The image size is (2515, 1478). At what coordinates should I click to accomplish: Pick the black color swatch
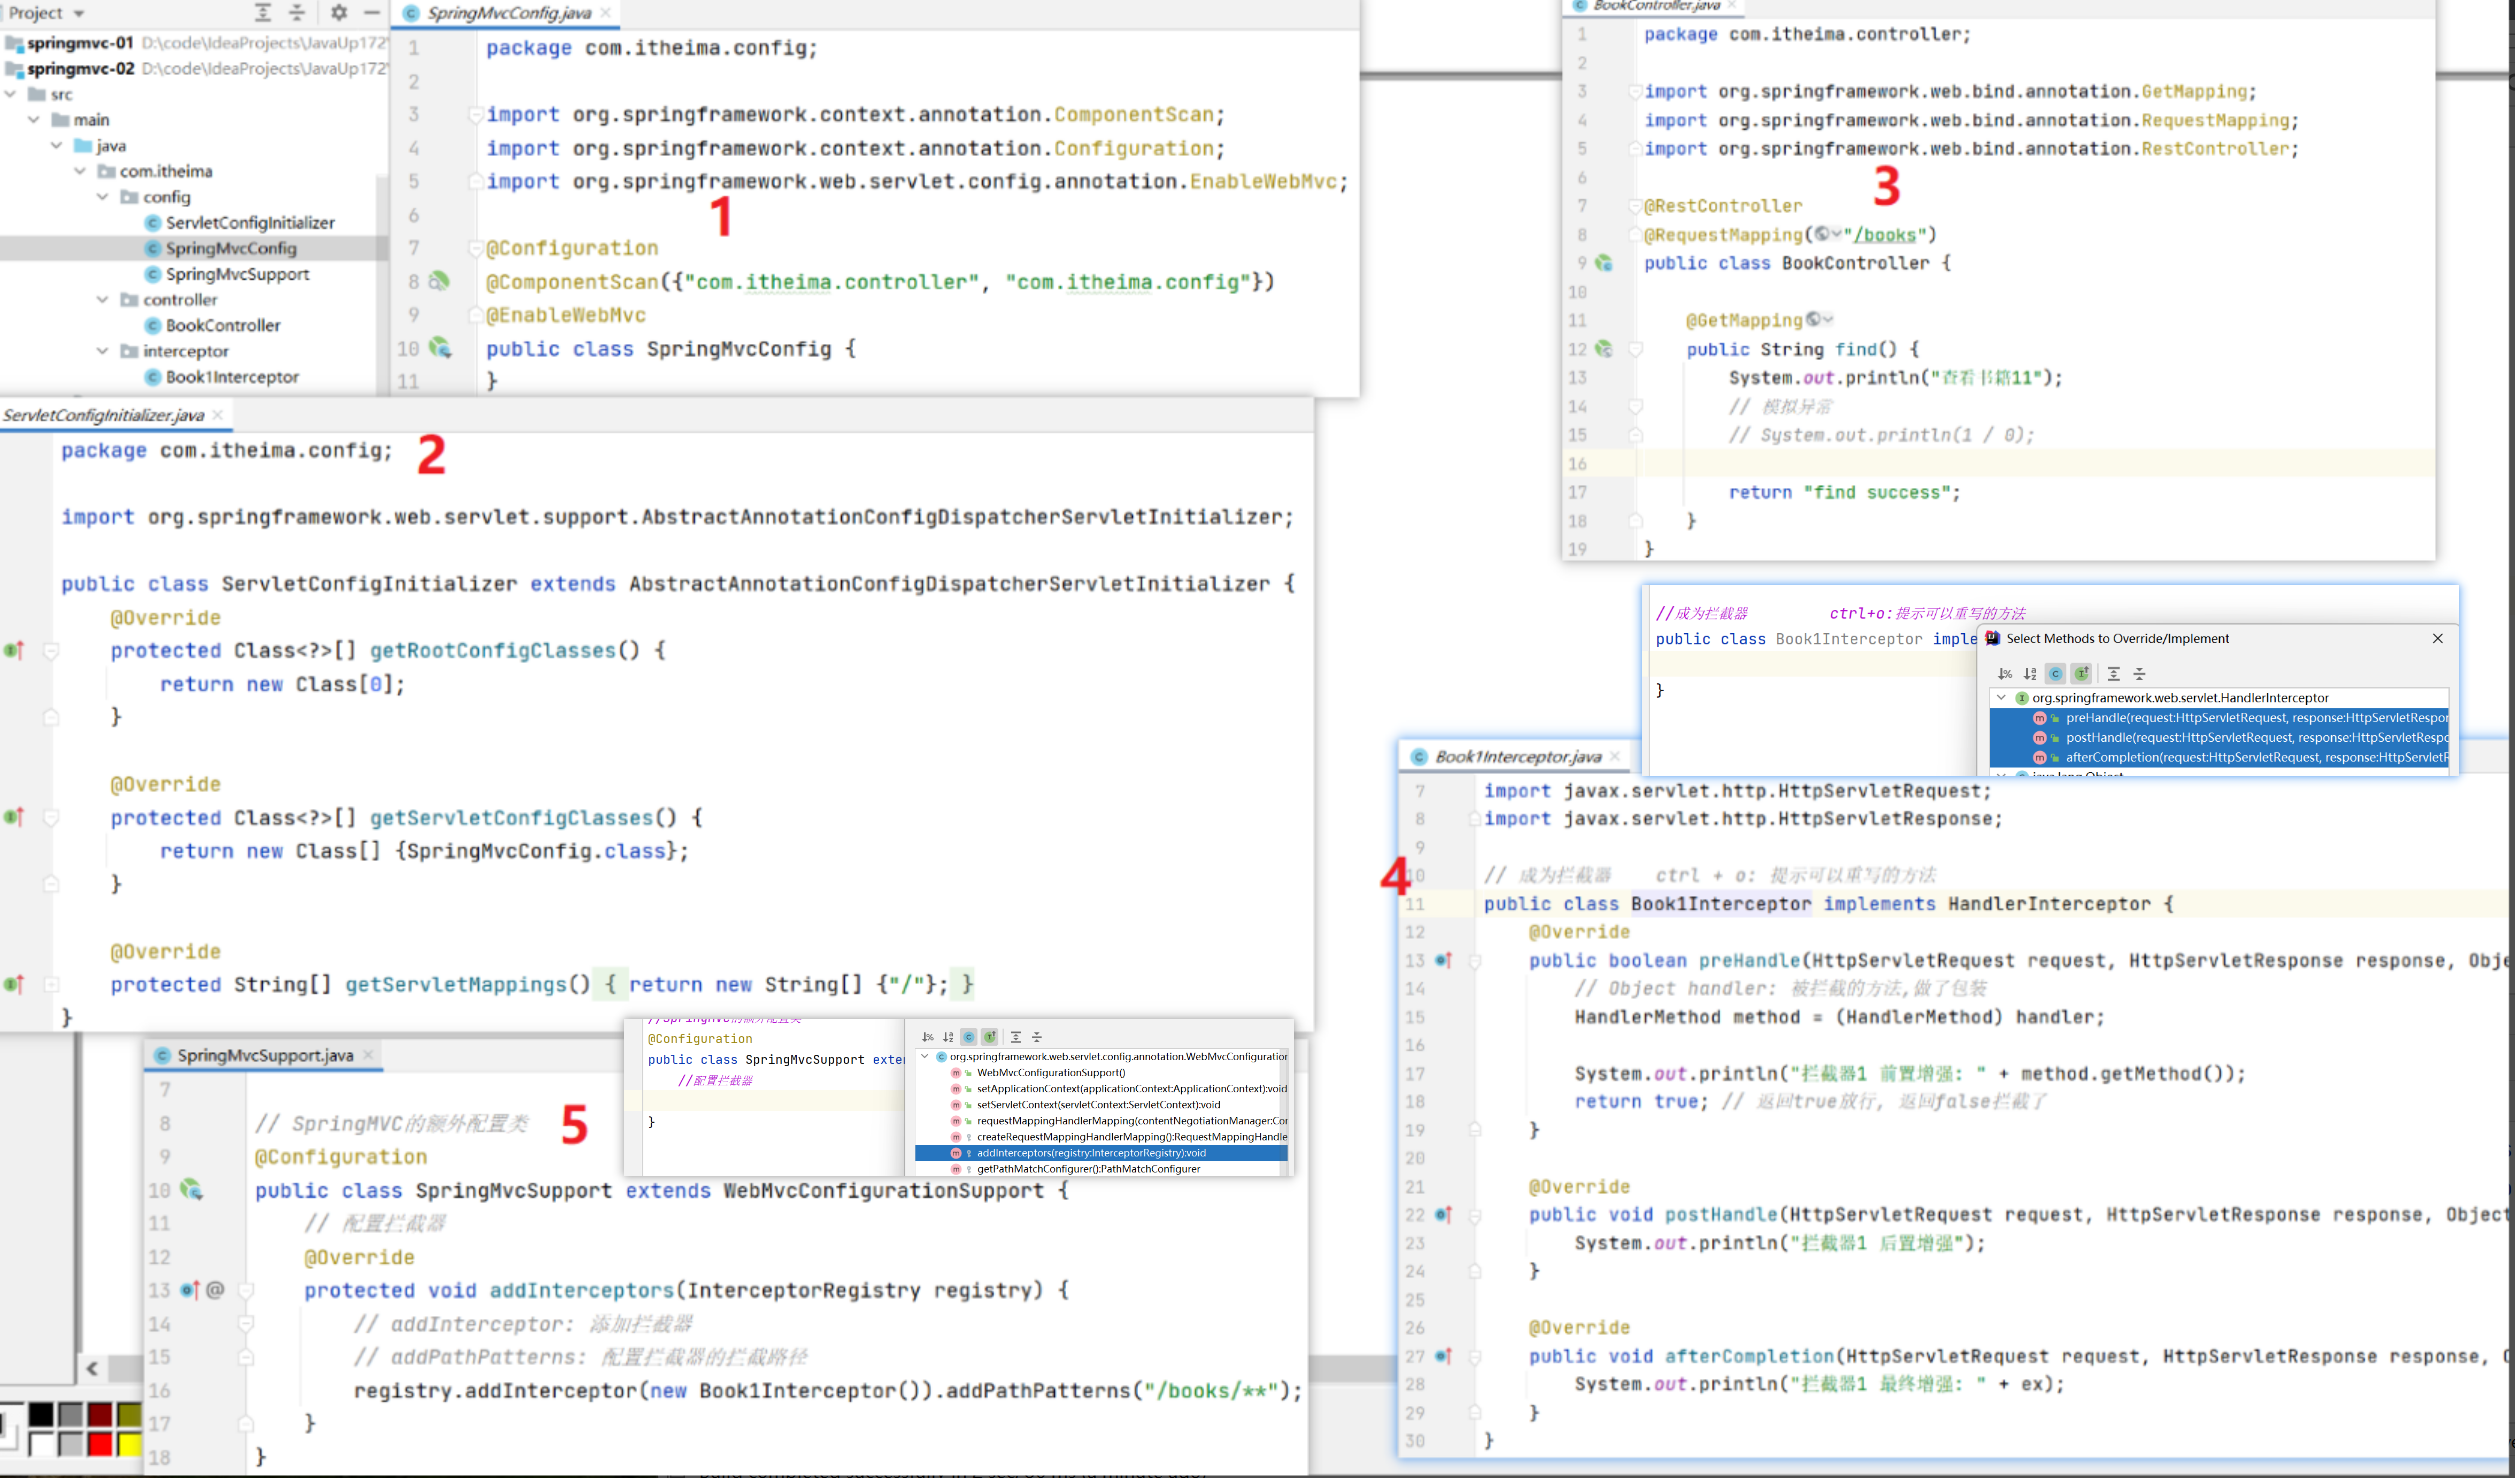41,1414
